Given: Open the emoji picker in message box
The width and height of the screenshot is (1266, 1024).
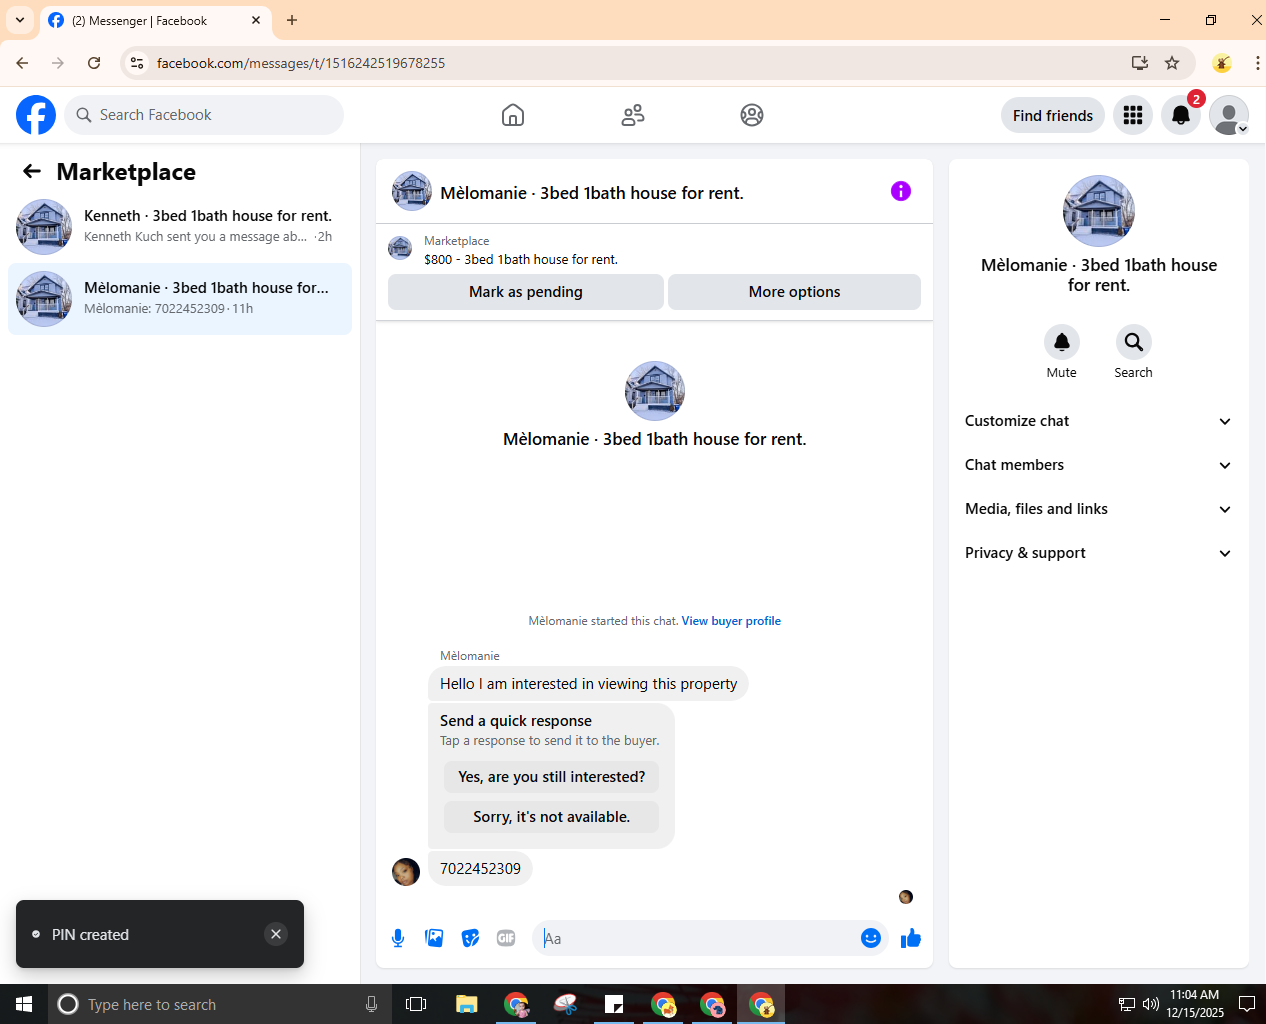Looking at the screenshot, I should tap(871, 938).
